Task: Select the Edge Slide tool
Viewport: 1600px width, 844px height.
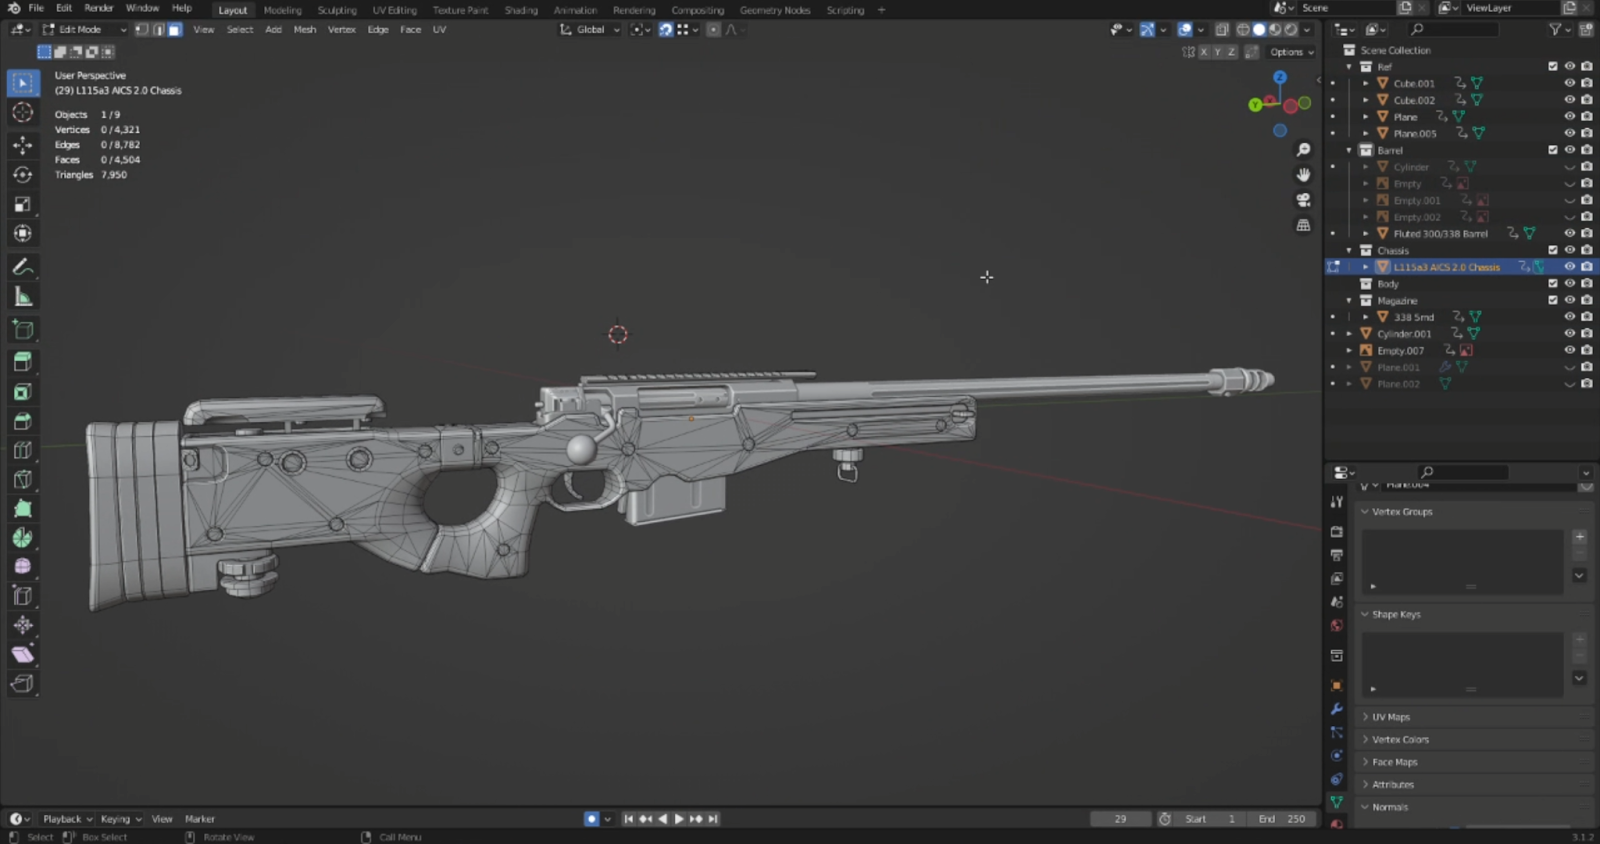Action: [x=23, y=596]
